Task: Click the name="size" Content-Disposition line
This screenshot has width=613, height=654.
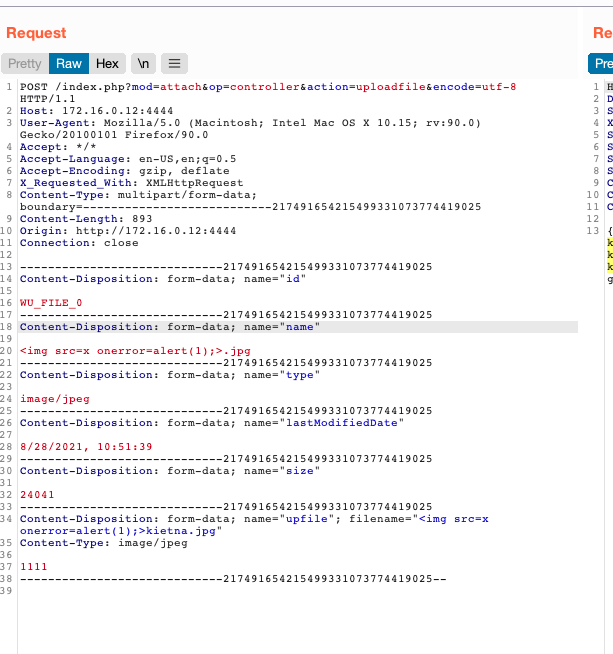Action: coord(170,471)
